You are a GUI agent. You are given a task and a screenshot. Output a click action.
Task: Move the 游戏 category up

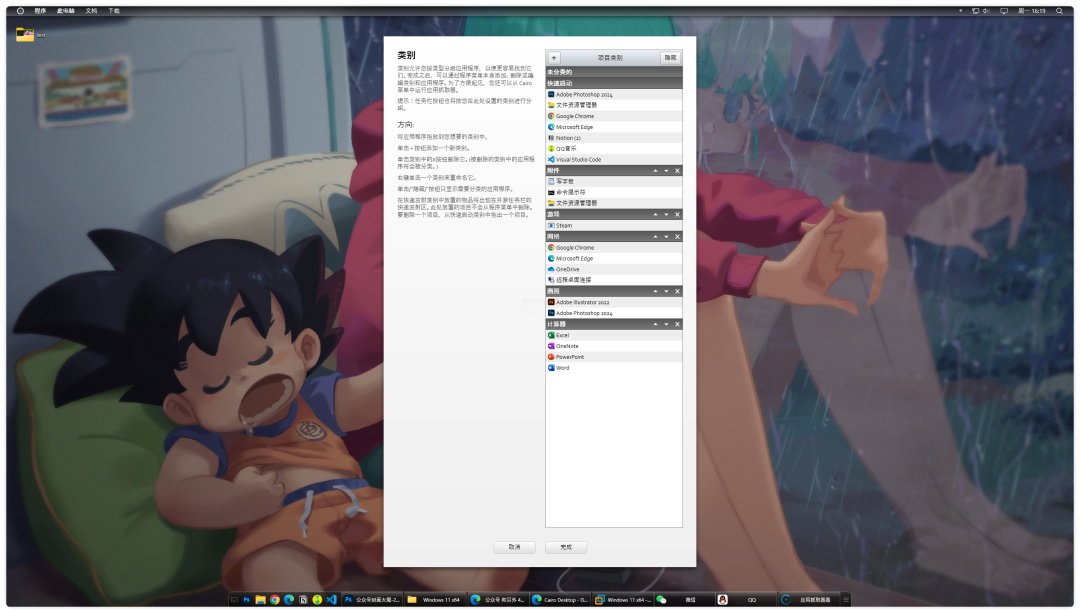[x=655, y=215]
